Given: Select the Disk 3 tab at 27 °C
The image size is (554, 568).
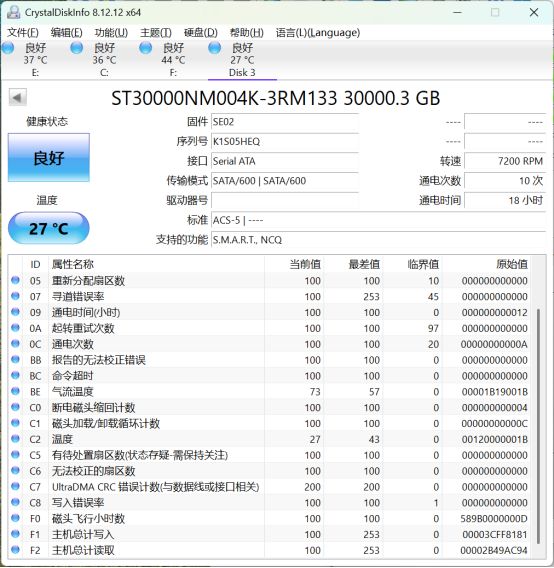Looking at the screenshot, I should point(242,60).
